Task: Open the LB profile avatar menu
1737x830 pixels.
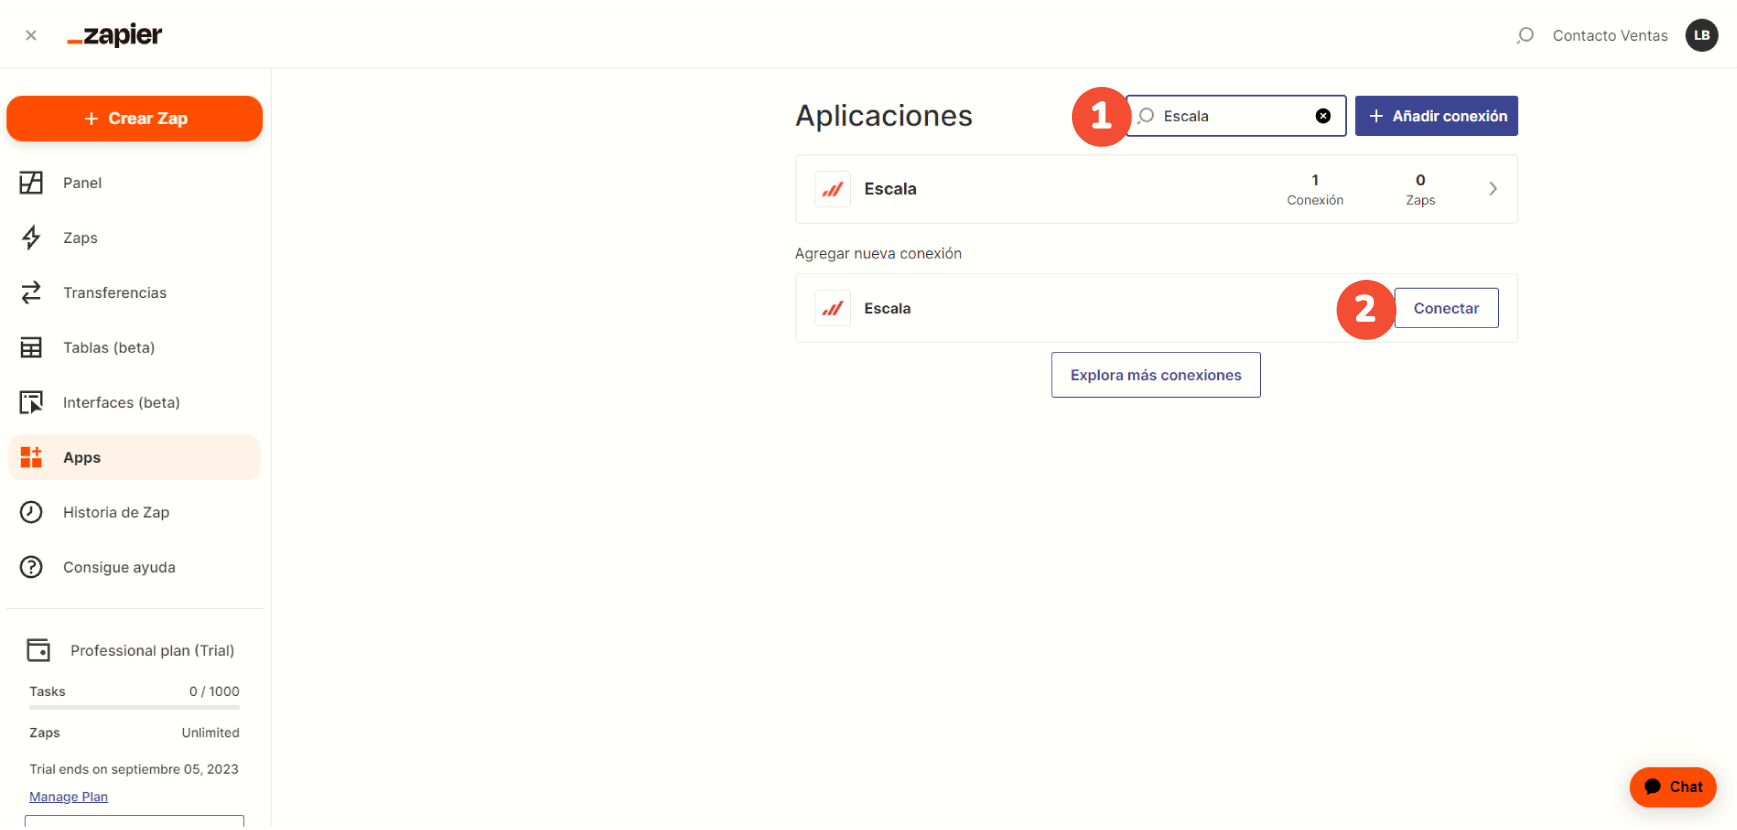Action: pos(1701,35)
